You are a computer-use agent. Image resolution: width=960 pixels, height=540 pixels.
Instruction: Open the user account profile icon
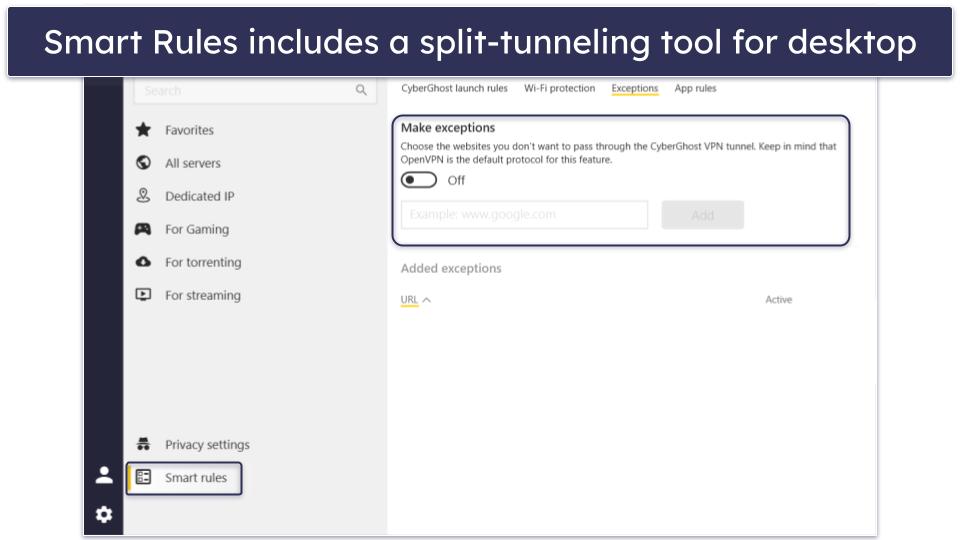(104, 475)
